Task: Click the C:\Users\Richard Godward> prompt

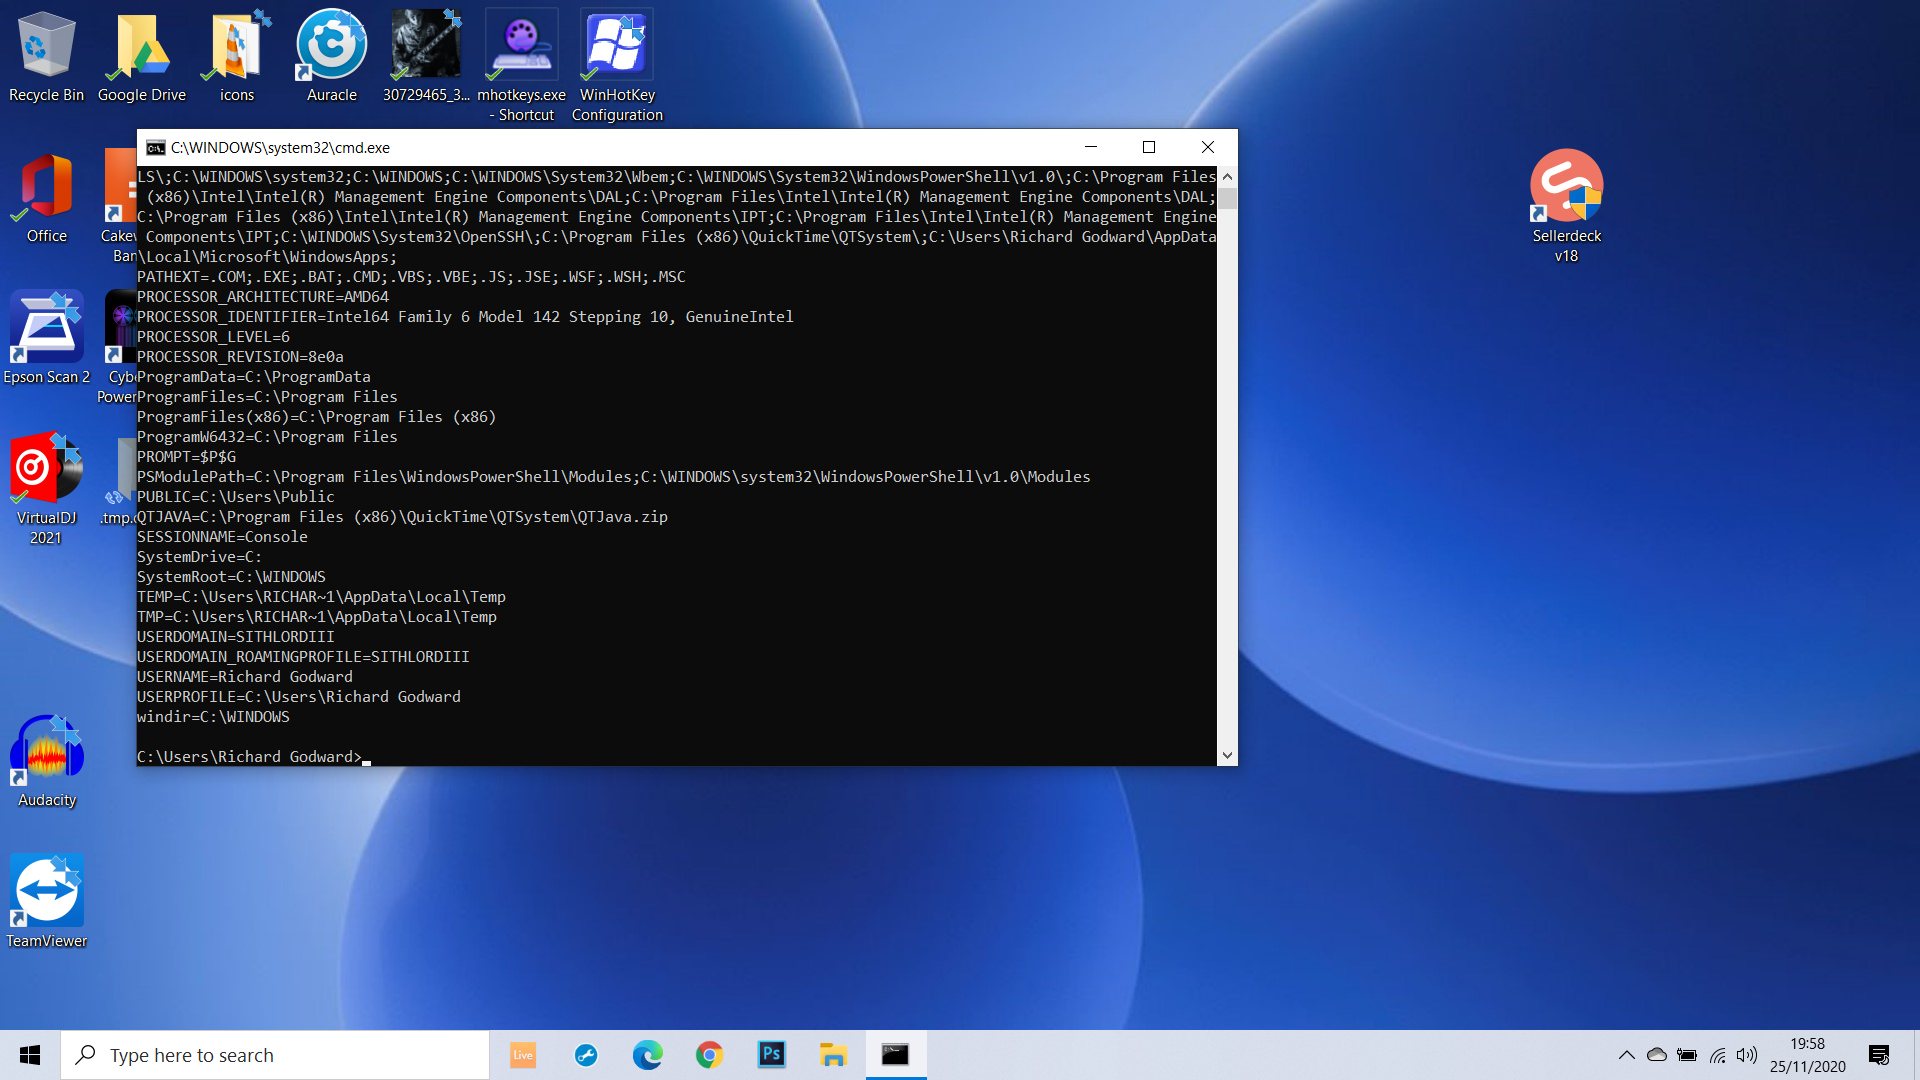Action: coord(250,757)
